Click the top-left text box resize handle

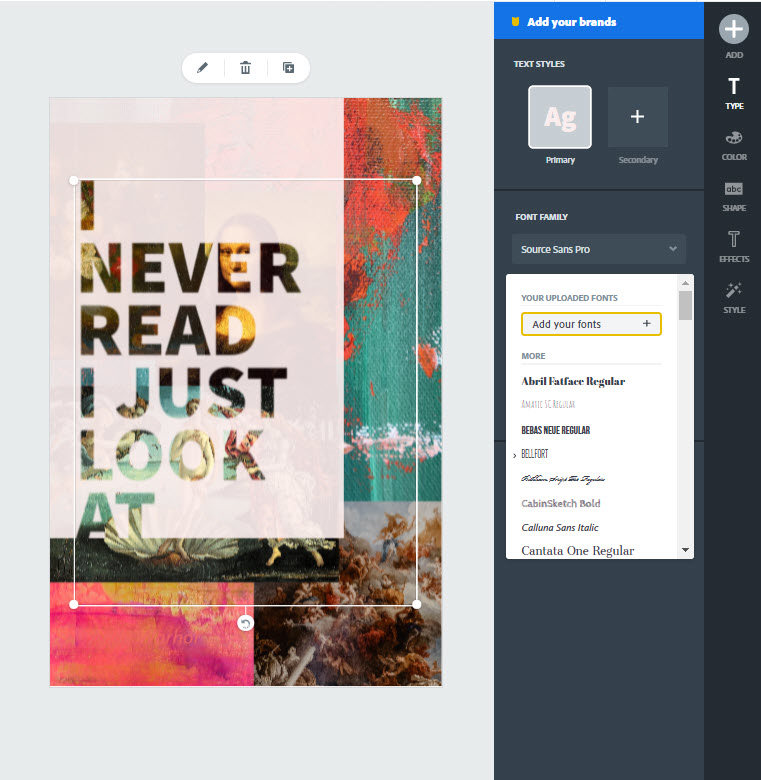[x=74, y=180]
